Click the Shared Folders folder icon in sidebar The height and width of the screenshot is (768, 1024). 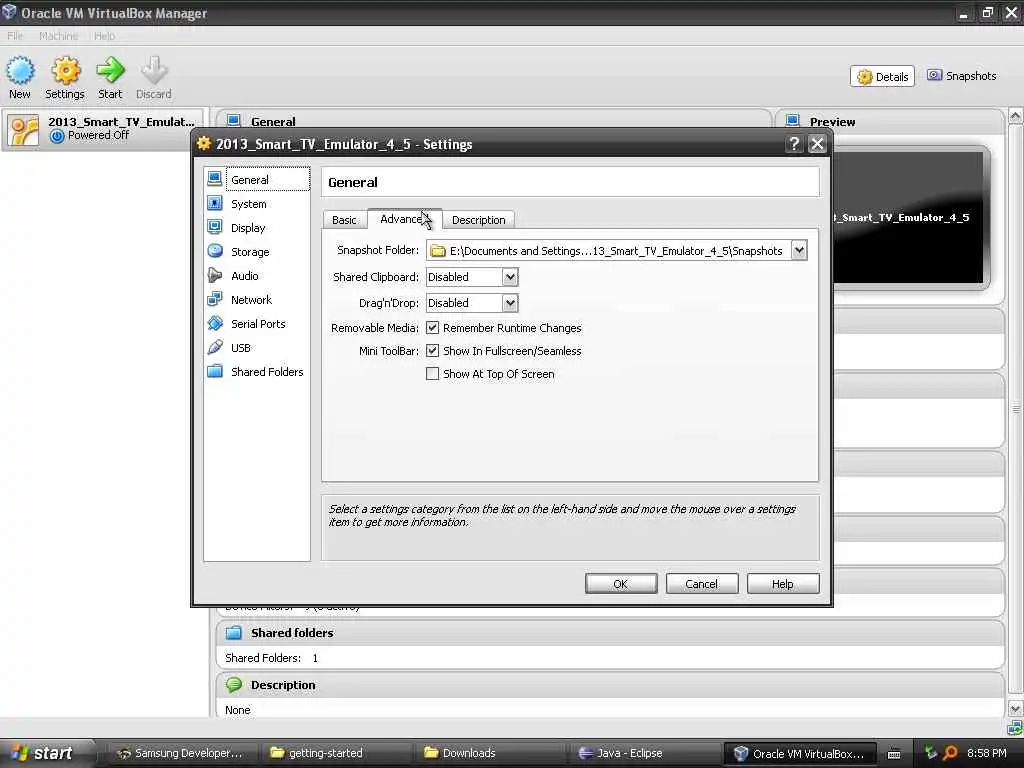pyautogui.click(x=215, y=372)
